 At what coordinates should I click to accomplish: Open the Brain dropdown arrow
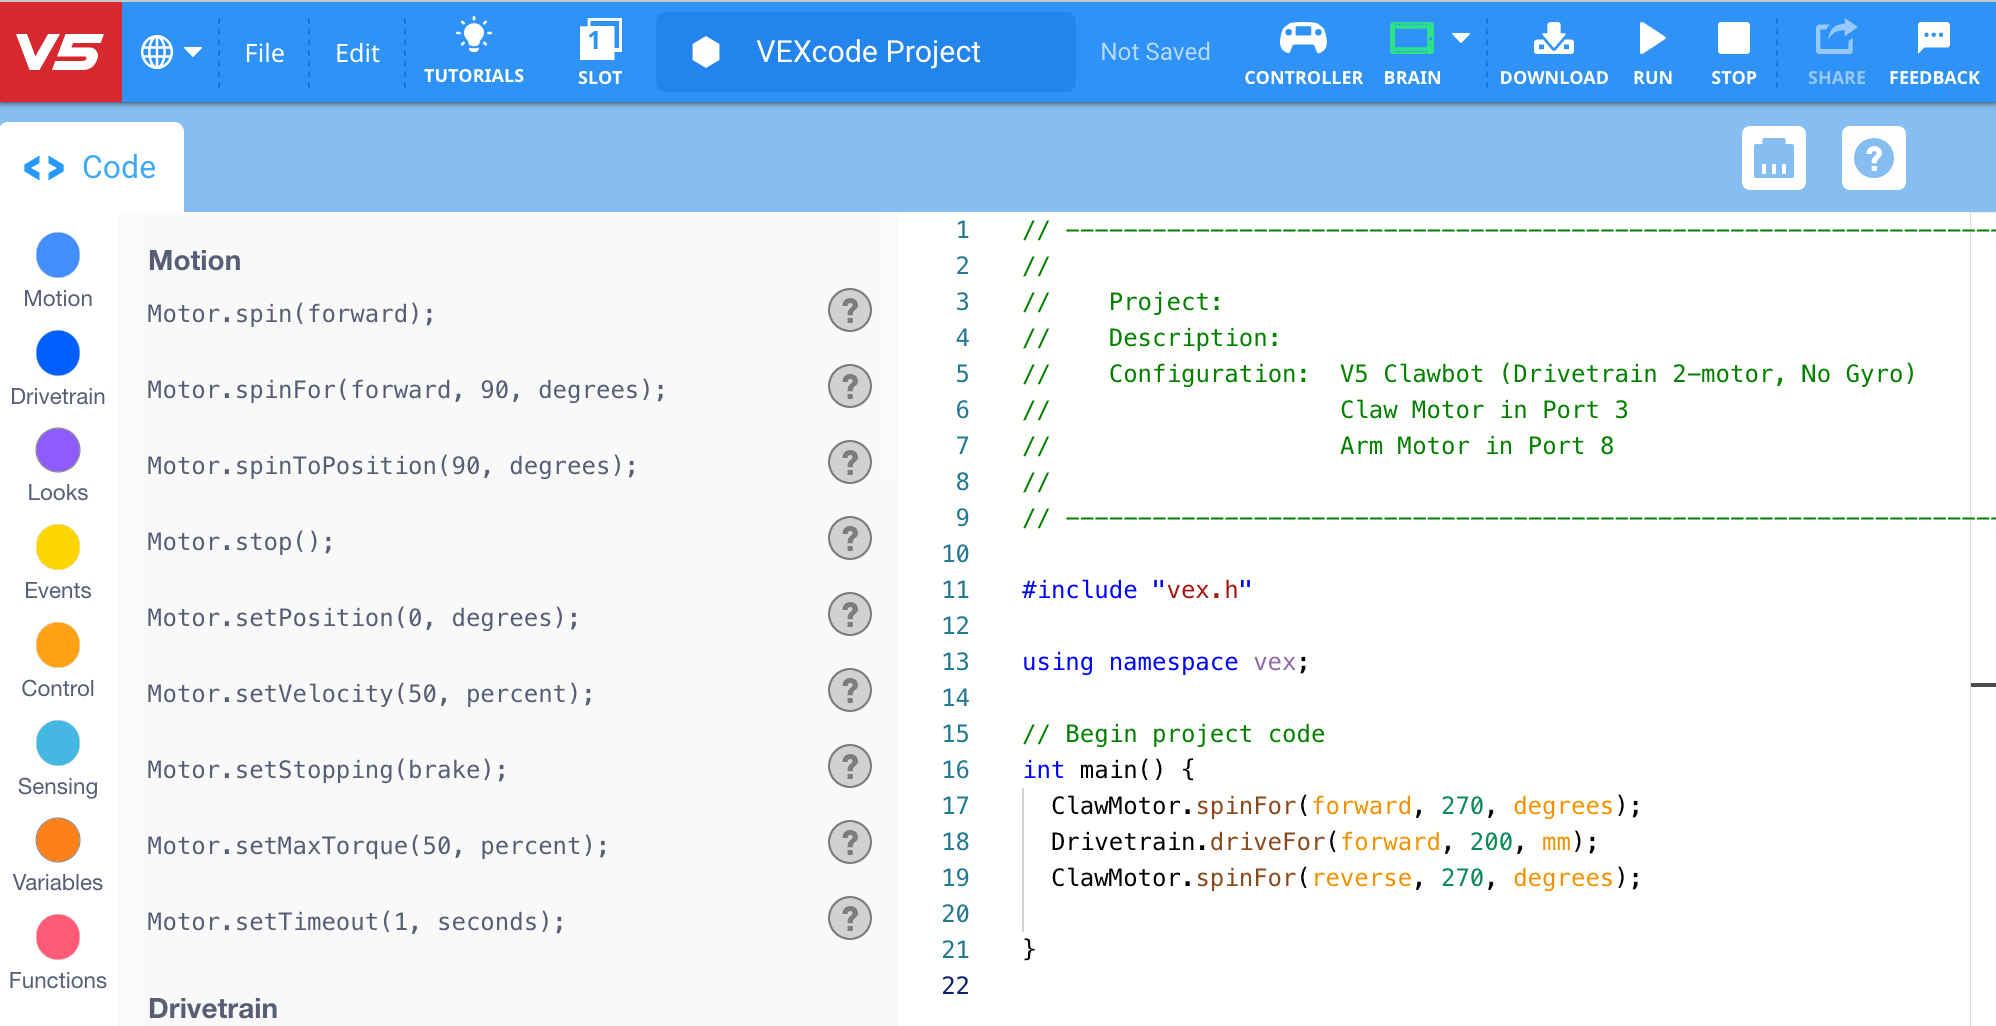coord(1461,38)
